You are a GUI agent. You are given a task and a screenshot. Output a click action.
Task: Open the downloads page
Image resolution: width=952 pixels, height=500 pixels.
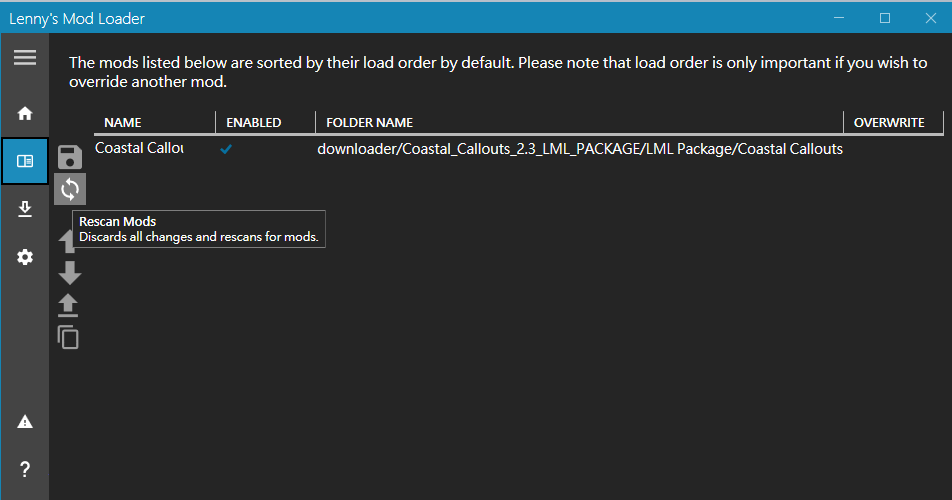point(25,209)
